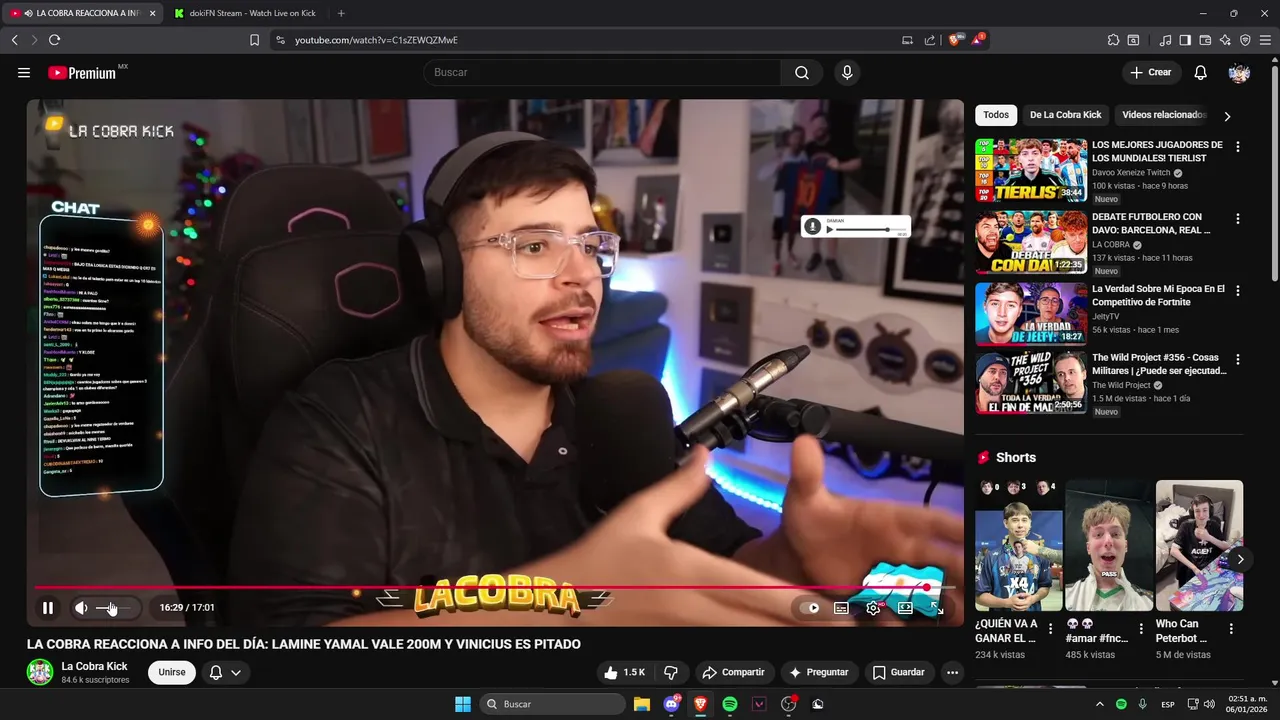Screen dimensions: 1280x720
Task: Open La Cobra Kick channel avatar
Action: coord(40,672)
